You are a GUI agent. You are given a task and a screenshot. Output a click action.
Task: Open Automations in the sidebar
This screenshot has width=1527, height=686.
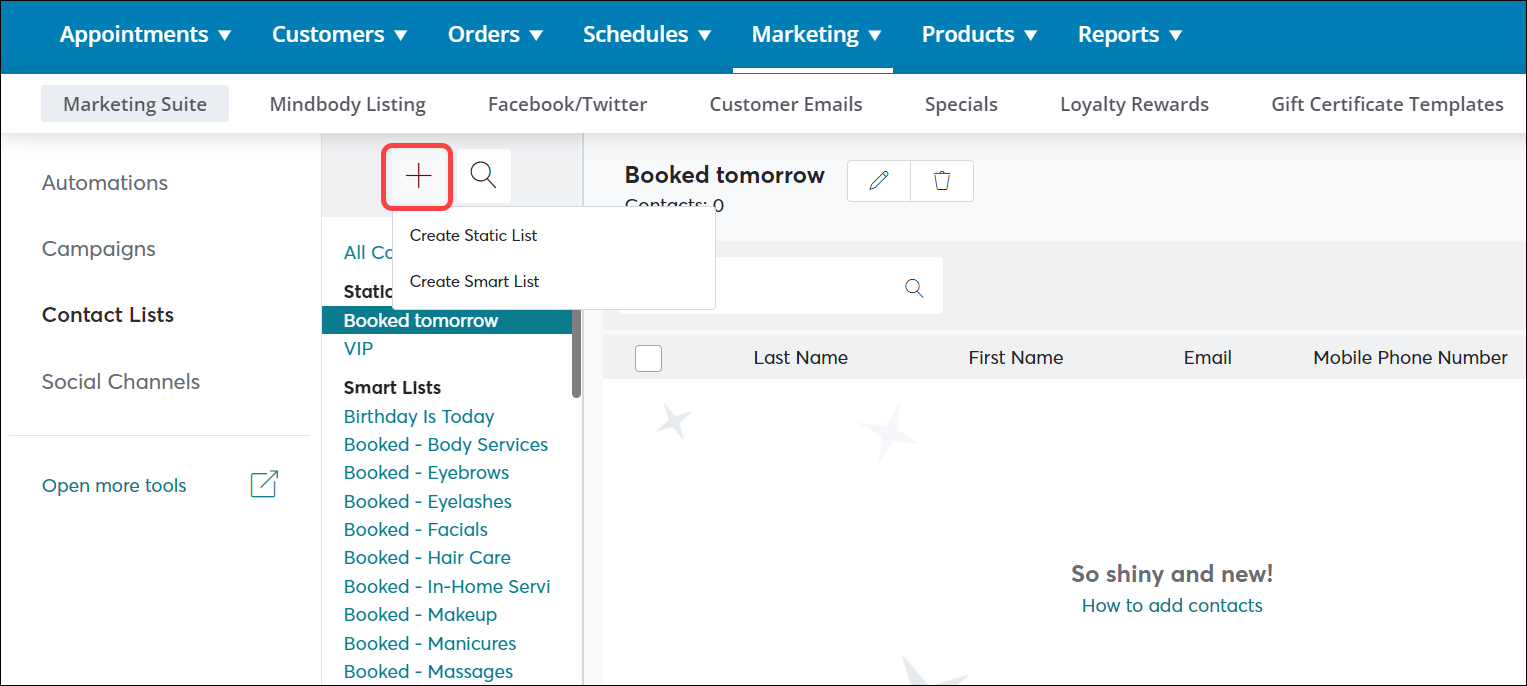coord(105,183)
